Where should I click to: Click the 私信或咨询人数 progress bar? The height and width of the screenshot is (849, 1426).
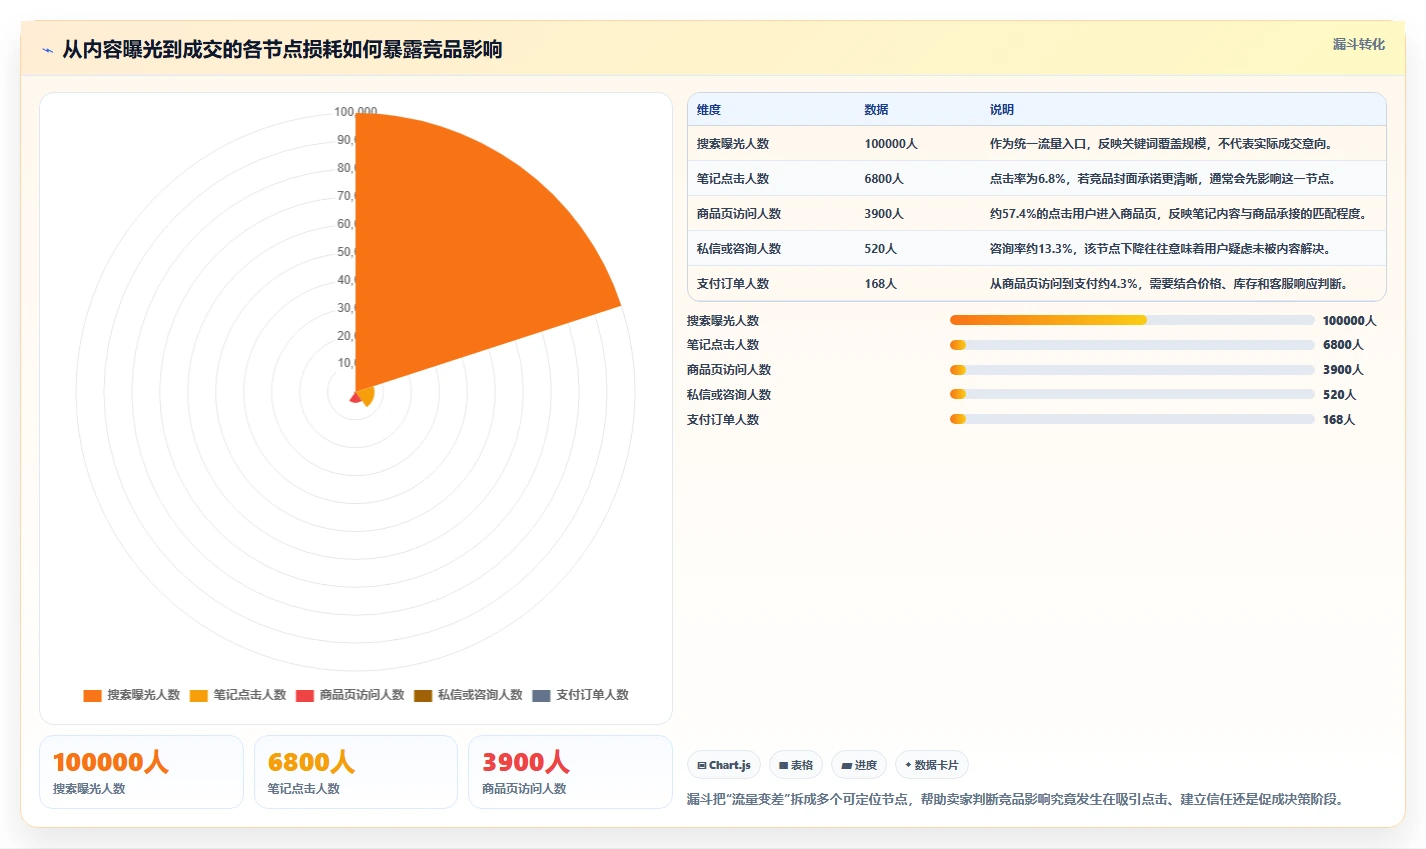click(1132, 394)
